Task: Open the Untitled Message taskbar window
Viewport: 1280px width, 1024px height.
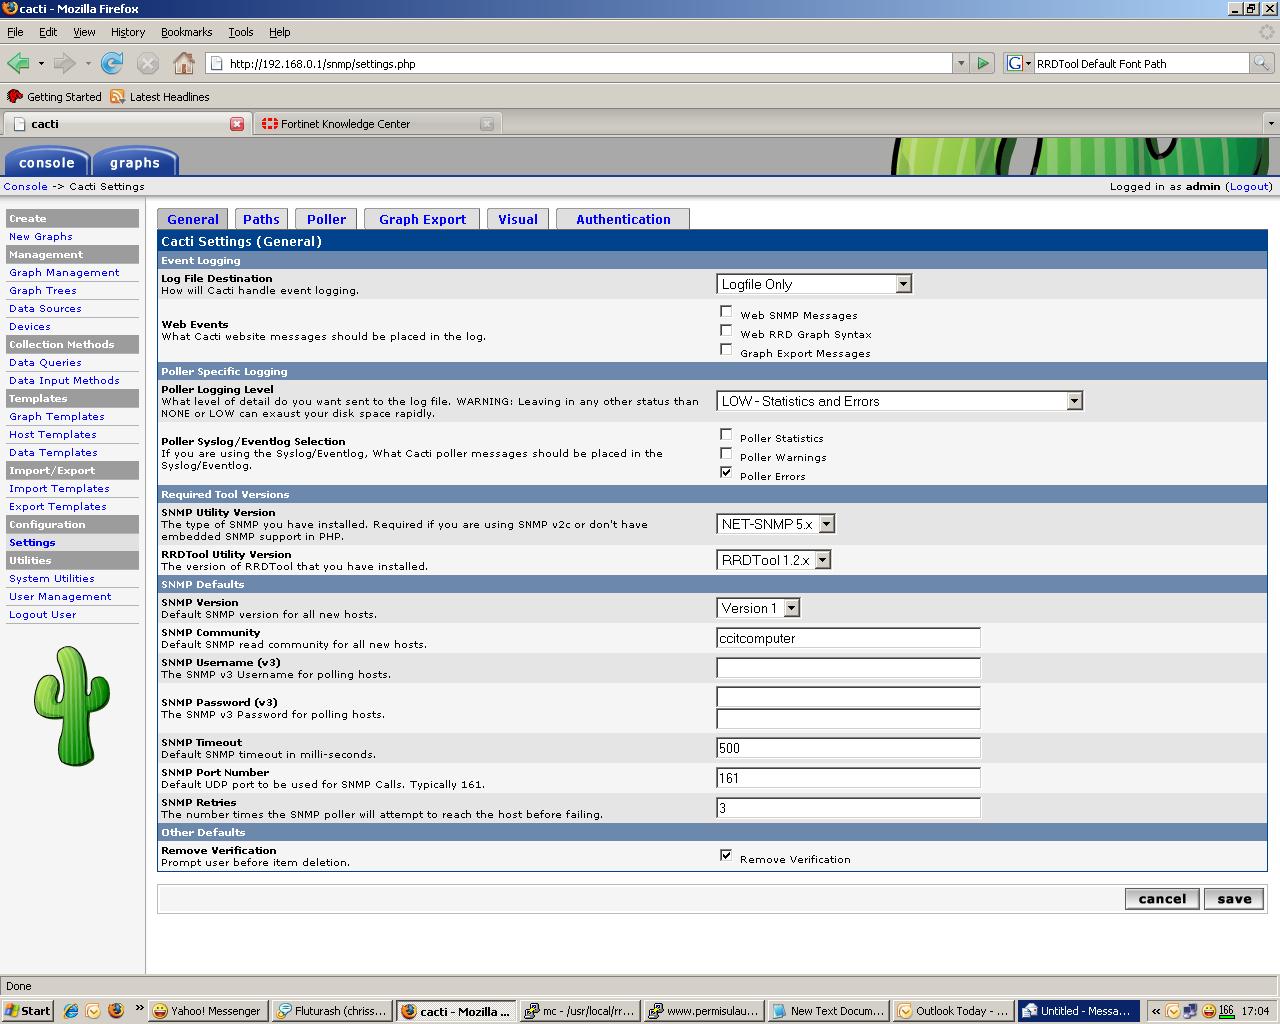Action: 1077,1011
